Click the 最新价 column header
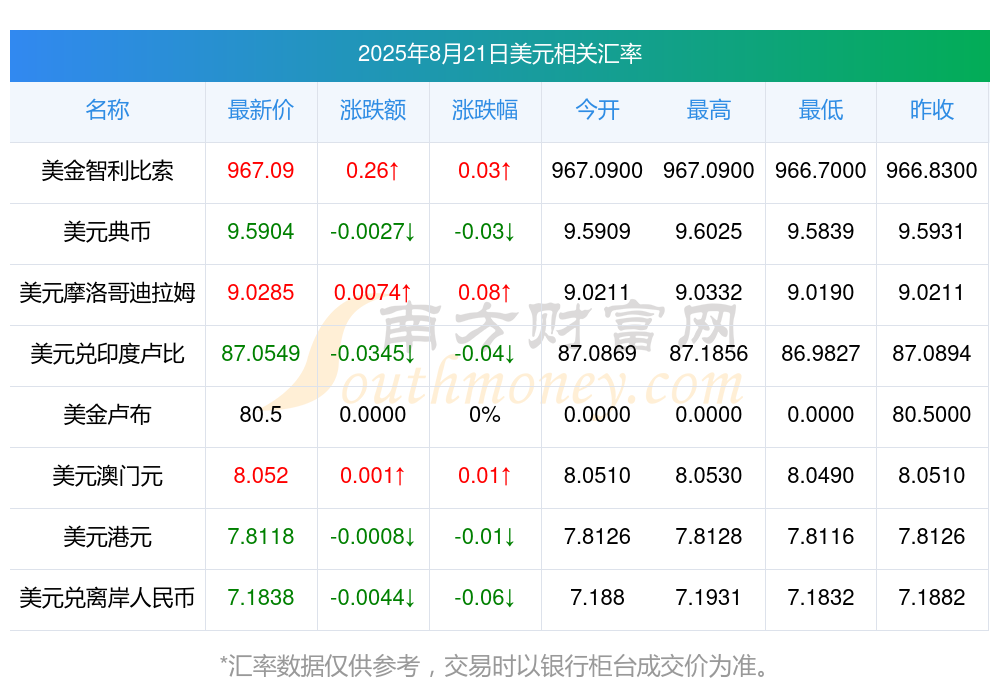The height and width of the screenshot is (698, 1000). 261,110
